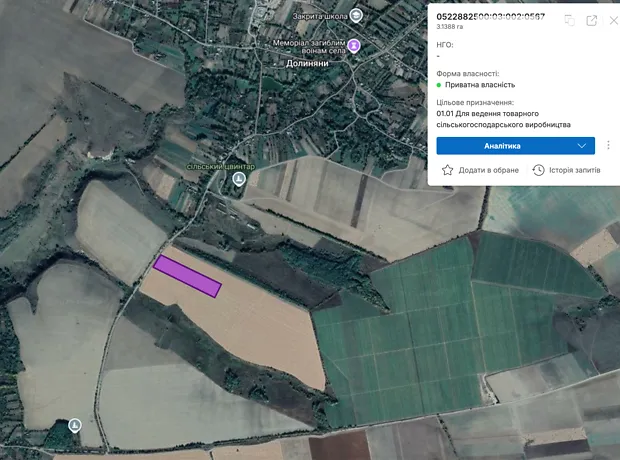Image resolution: width=620 pixels, height=460 pixels.
Task: Expand the Аналітика dropdown chevron
Action: coord(582,145)
